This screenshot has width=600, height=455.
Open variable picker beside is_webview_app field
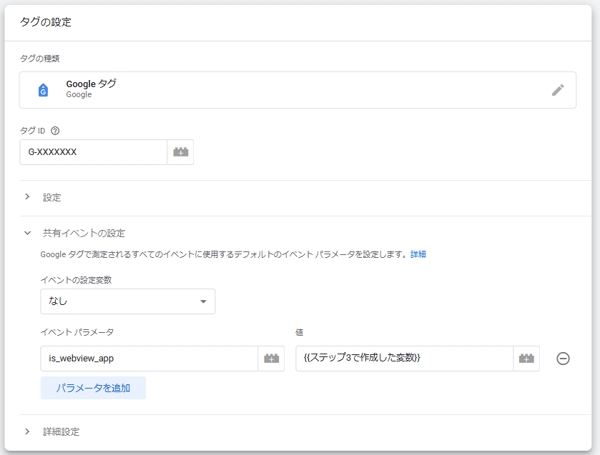(x=271, y=358)
